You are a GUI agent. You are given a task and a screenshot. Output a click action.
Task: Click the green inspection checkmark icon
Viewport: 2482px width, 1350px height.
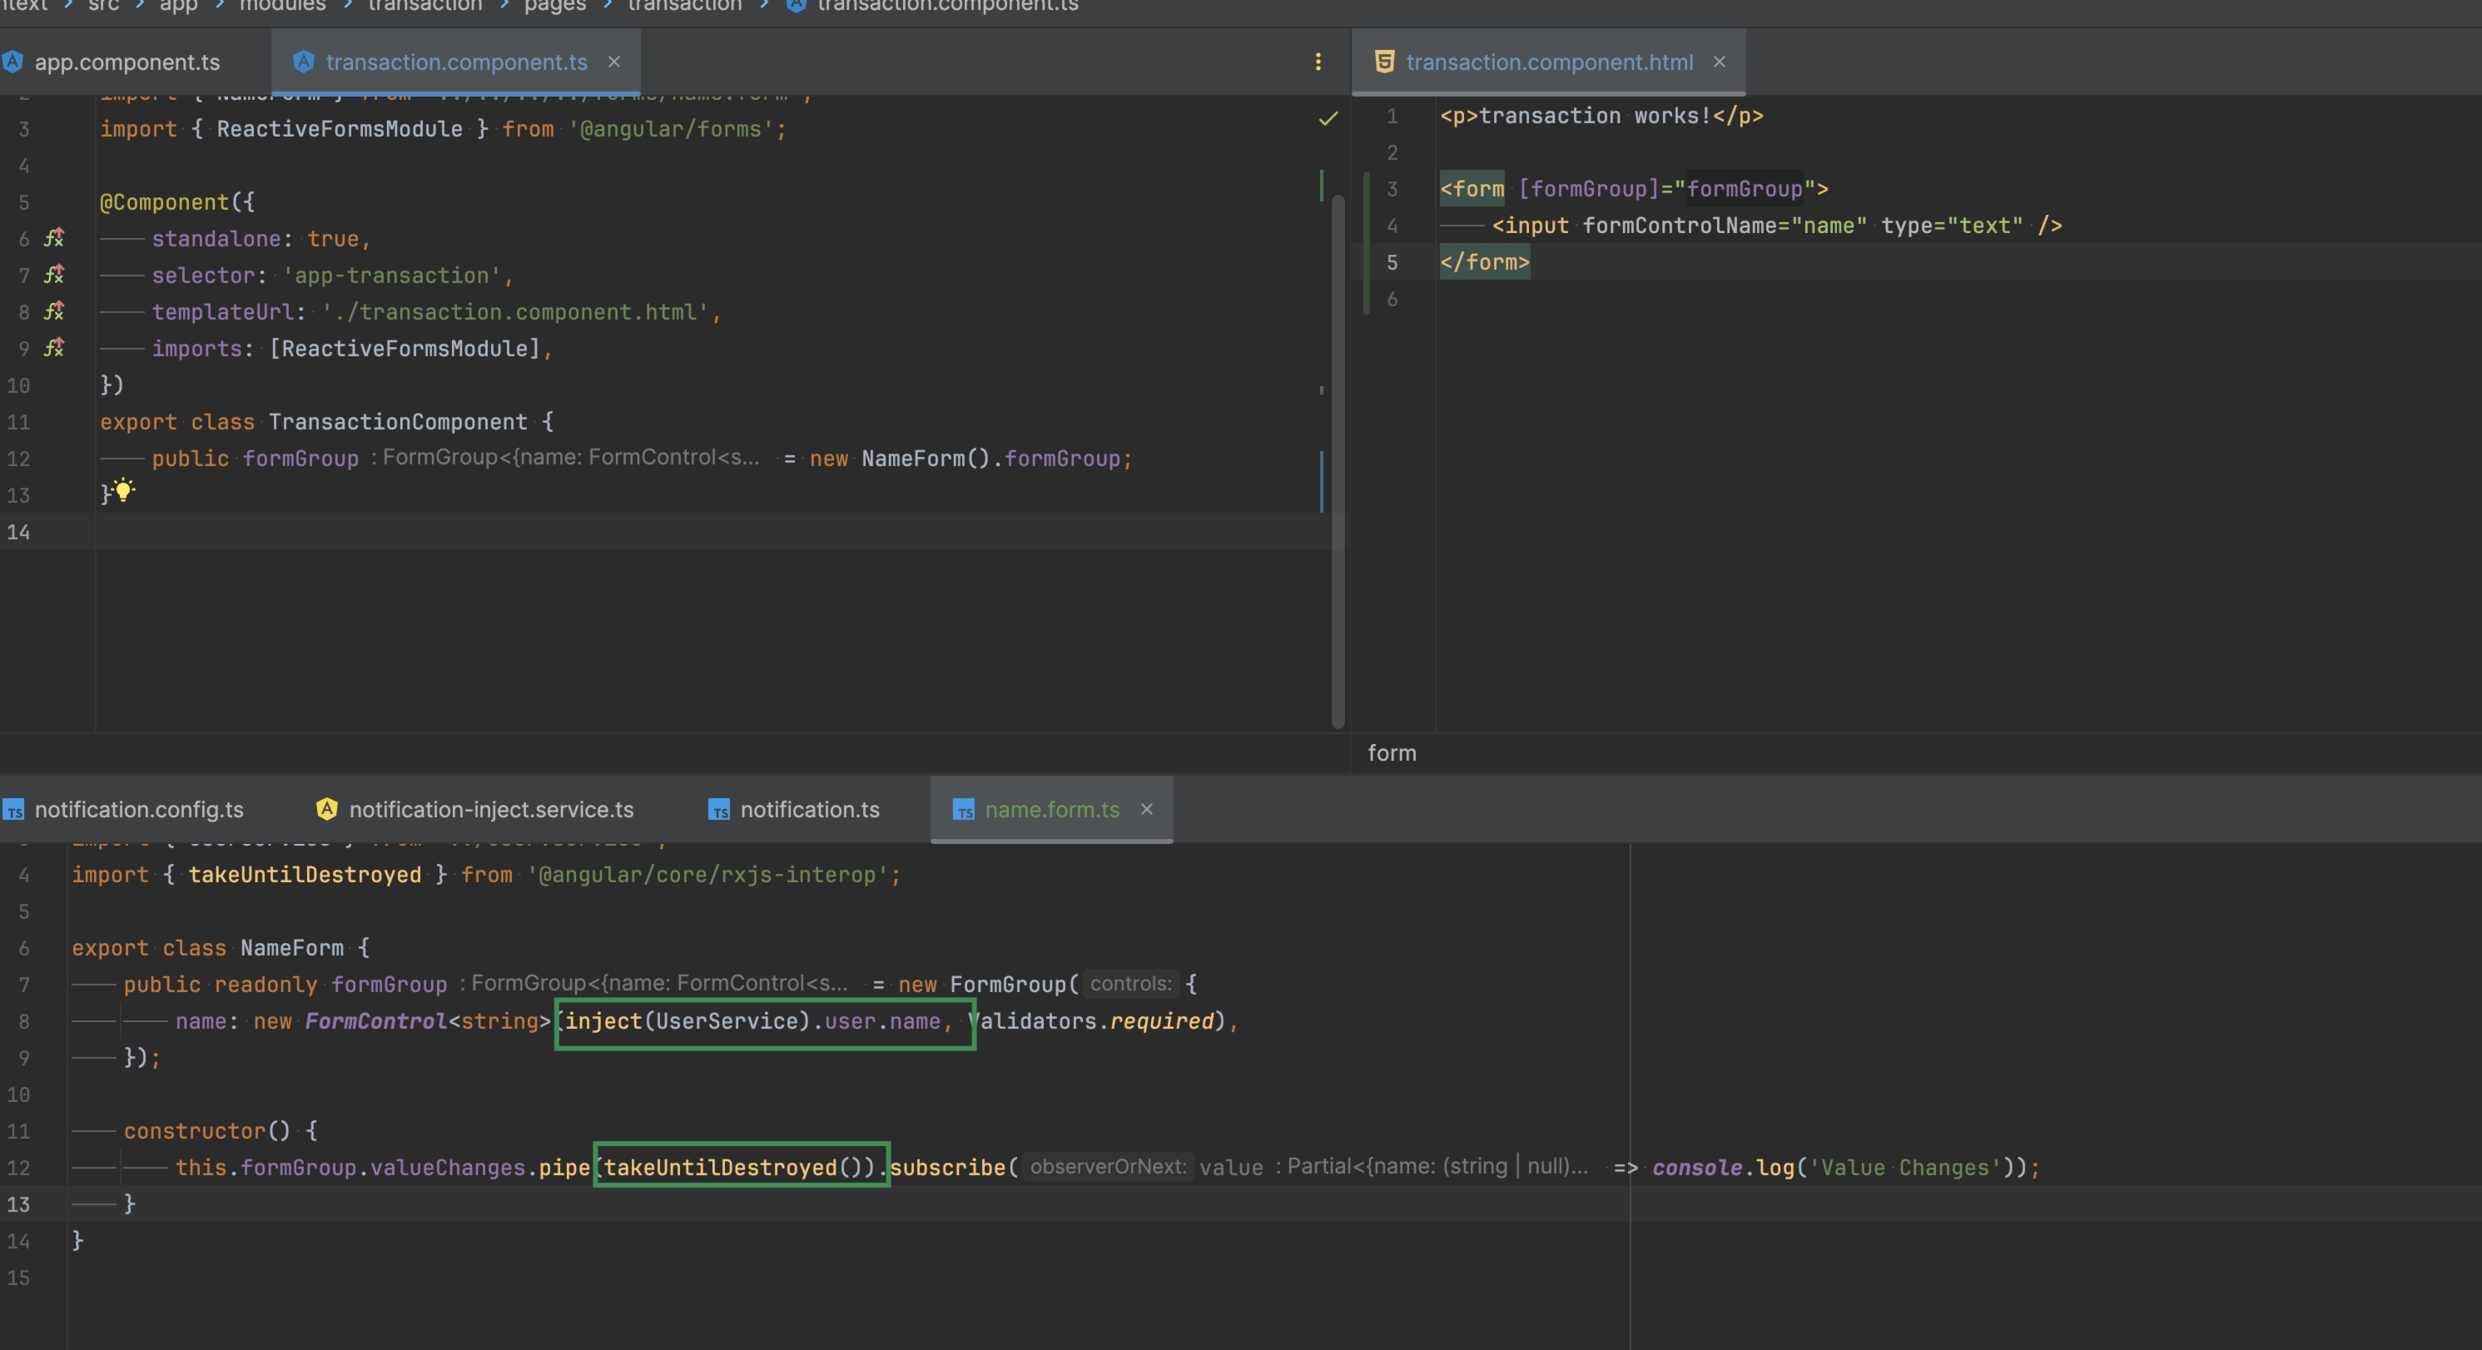(1328, 119)
